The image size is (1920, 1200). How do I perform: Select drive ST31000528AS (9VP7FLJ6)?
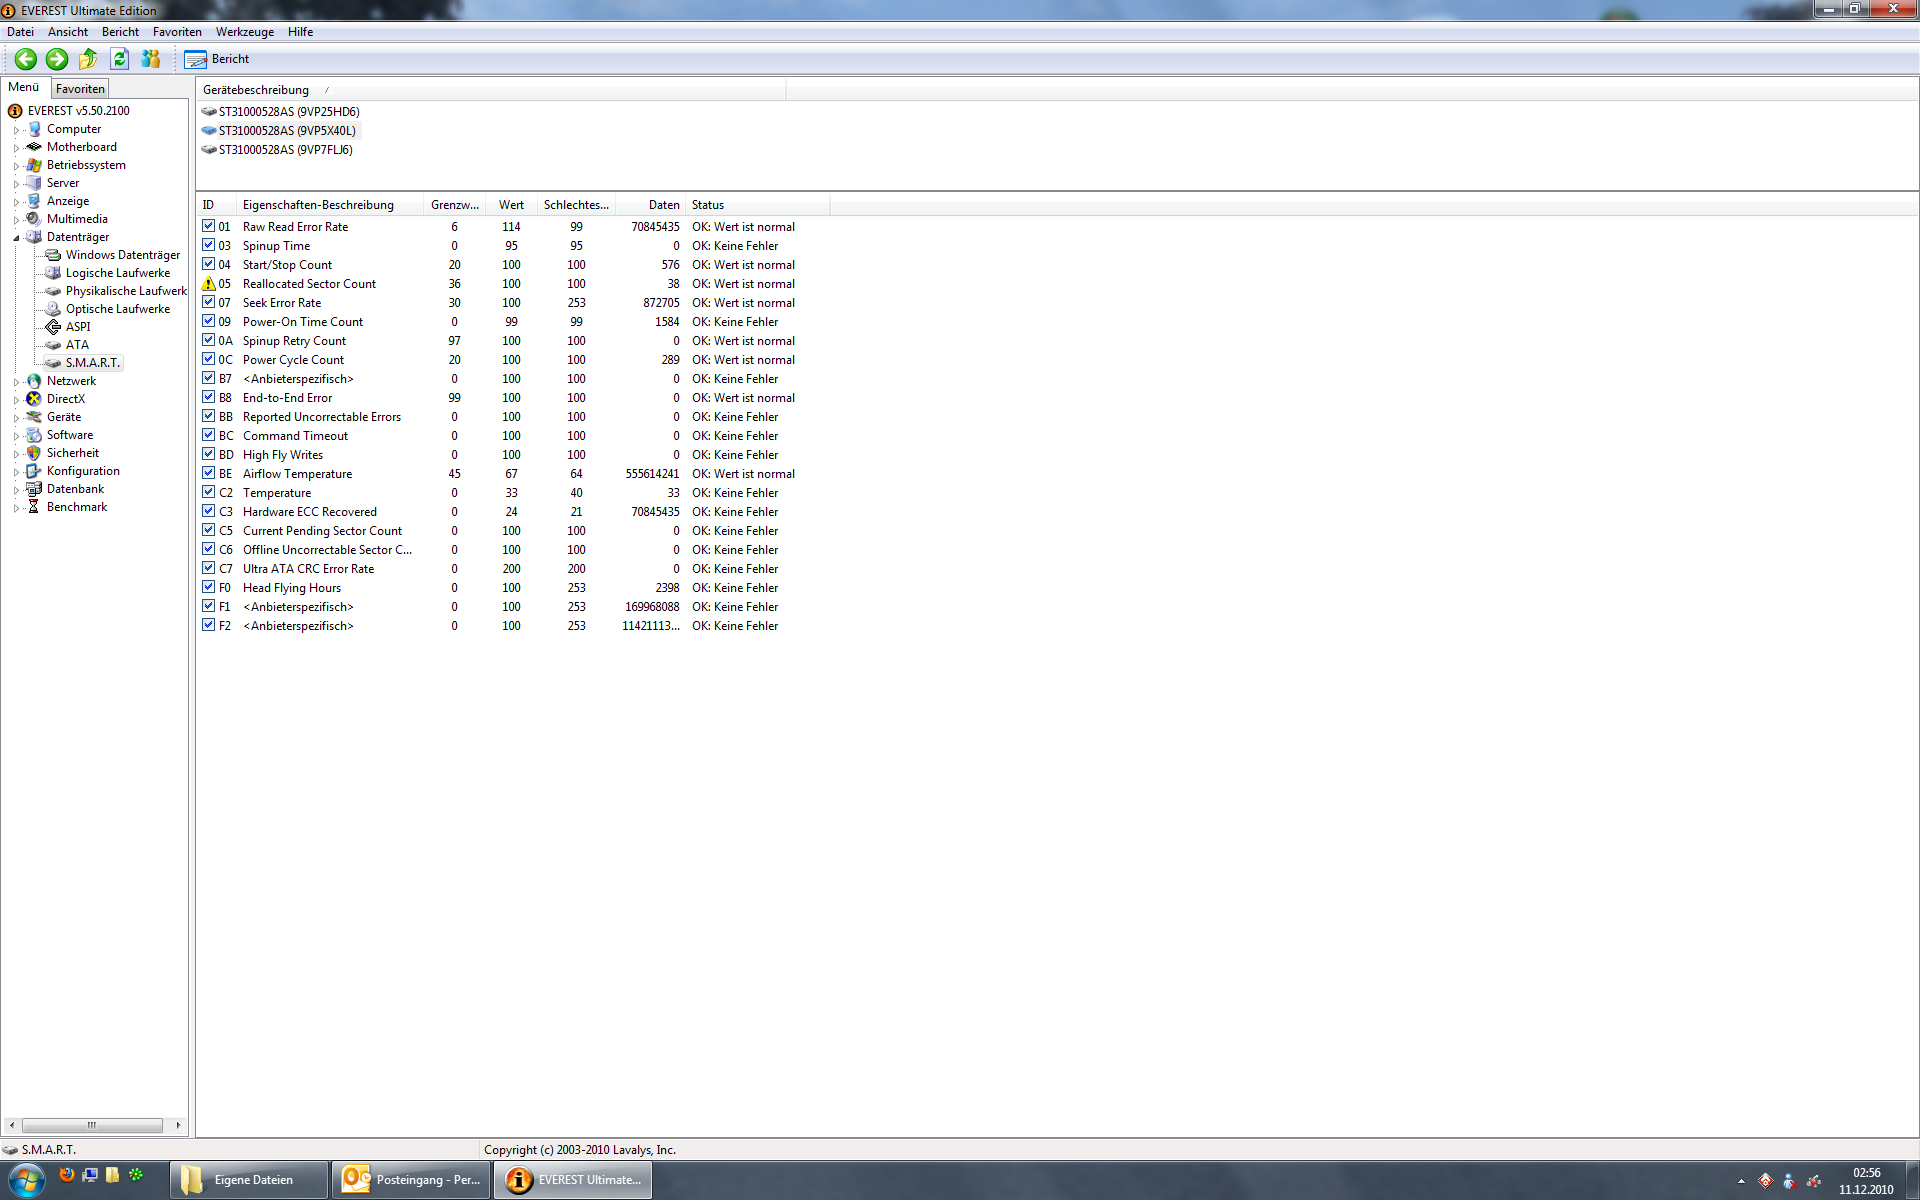pos(285,150)
